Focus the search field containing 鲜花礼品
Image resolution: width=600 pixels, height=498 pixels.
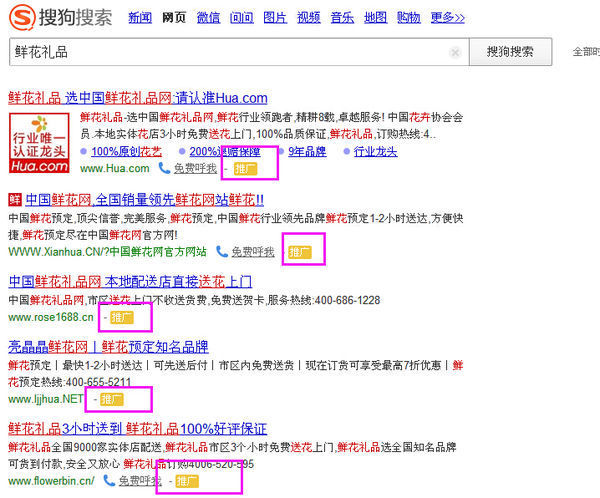pyautogui.click(x=239, y=52)
